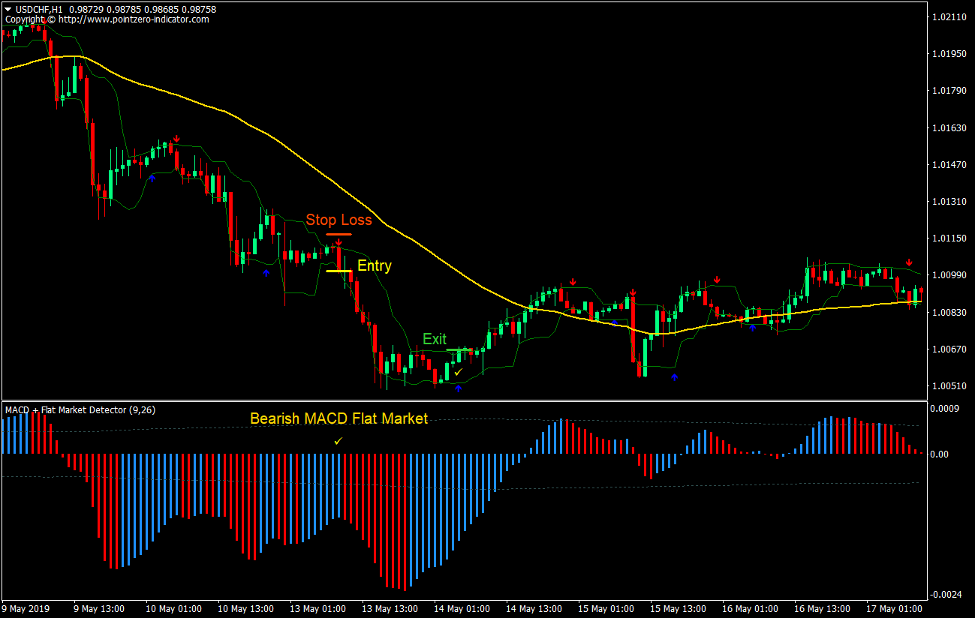977x618 pixels.
Task: Select the blue up arrow below the 16 May candles
Action: [x=752, y=327]
